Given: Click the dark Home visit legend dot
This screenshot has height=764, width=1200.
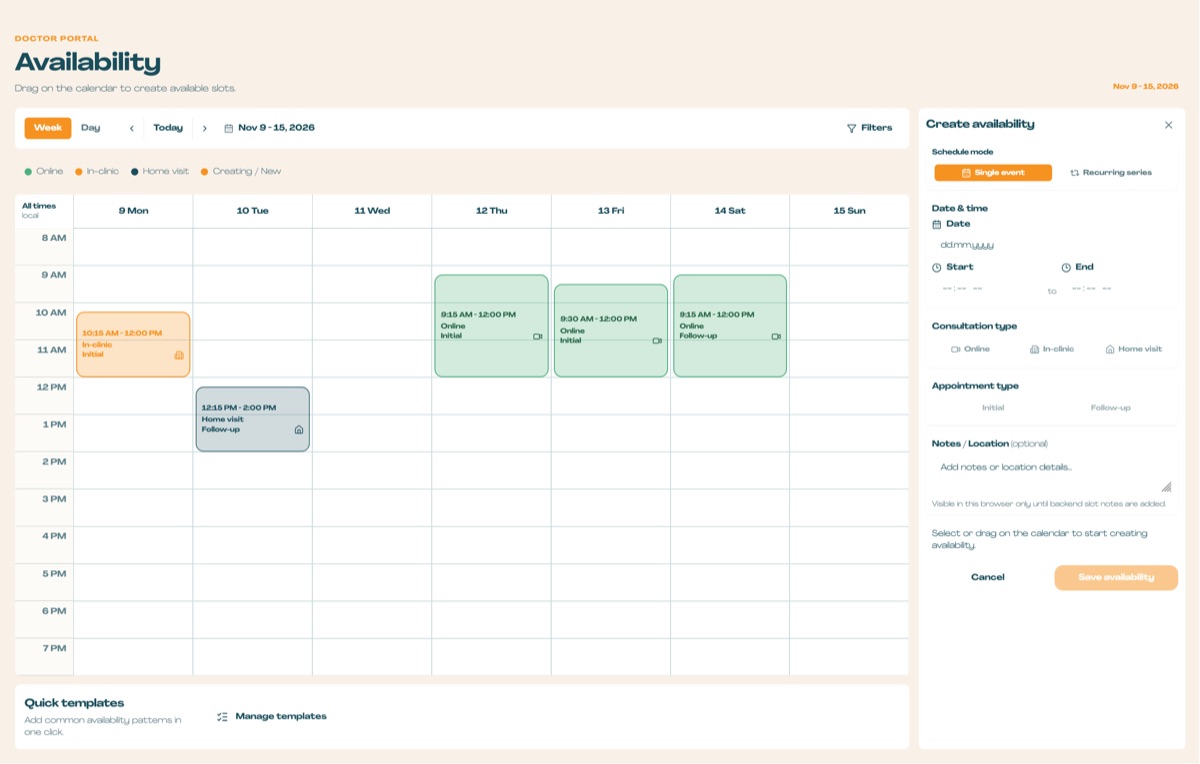Looking at the screenshot, I should click(135, 172).
